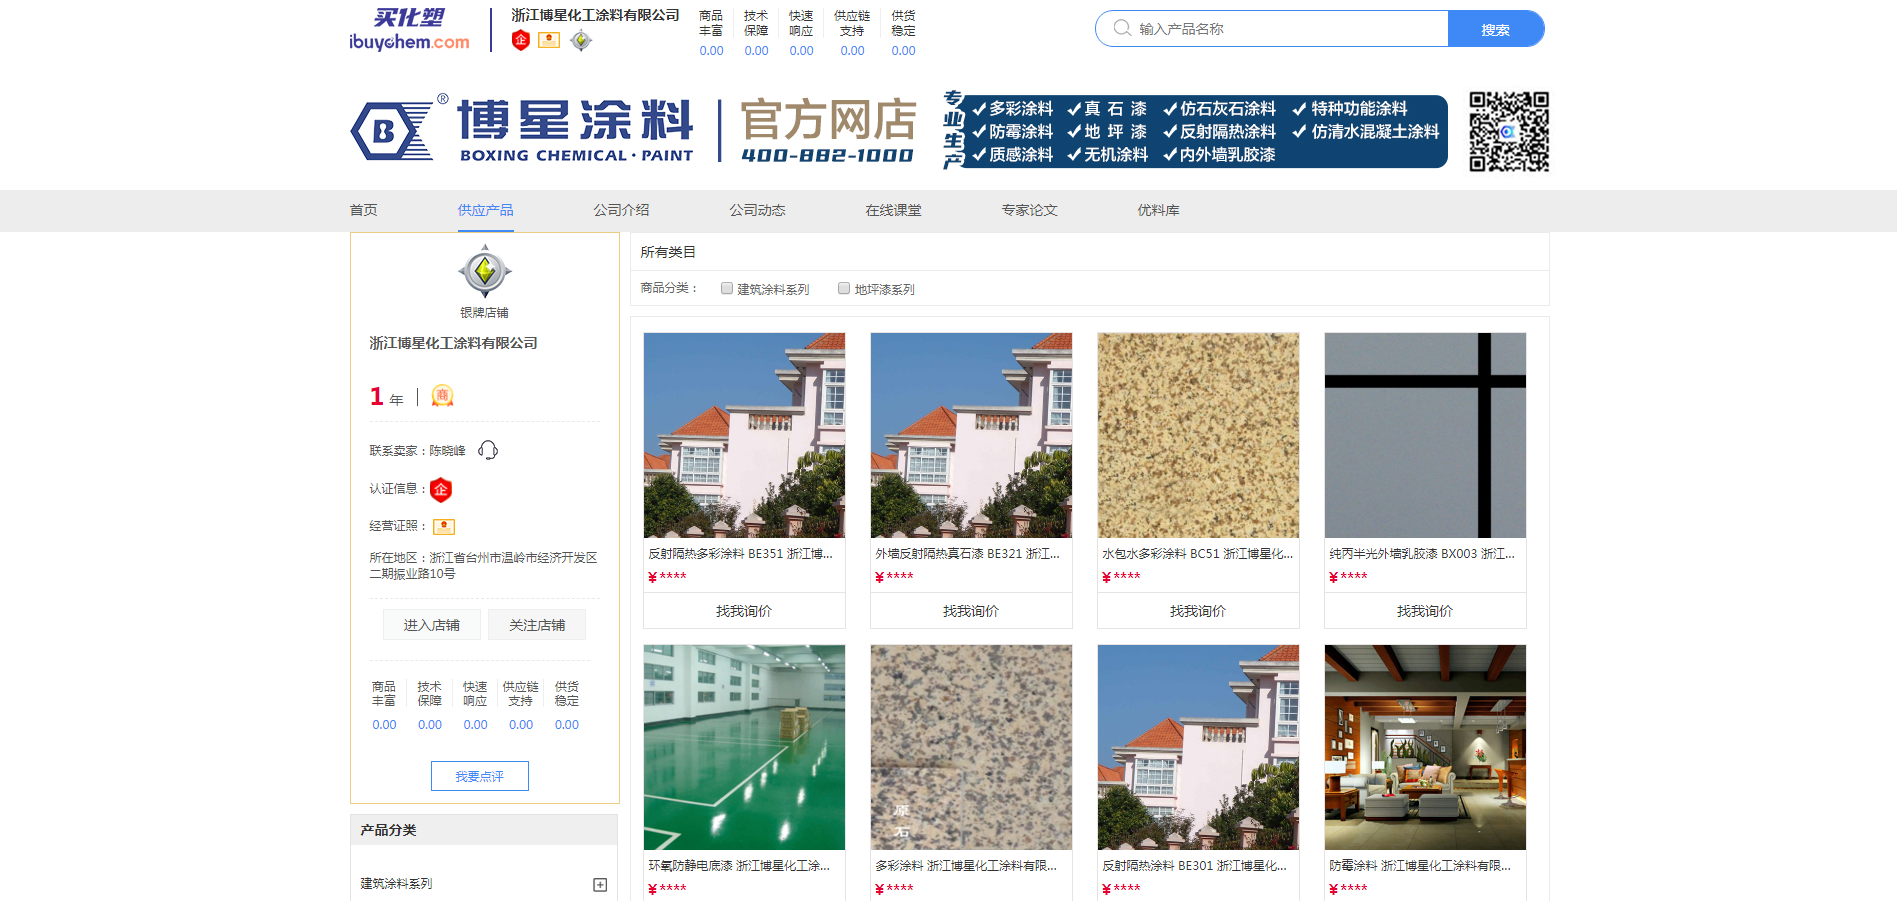Image resolution: width=1897 pixels, height=901 pixels.
Task: Click the 水包水多彩涂料 BC51 title link
Action: pos(1197,553)
